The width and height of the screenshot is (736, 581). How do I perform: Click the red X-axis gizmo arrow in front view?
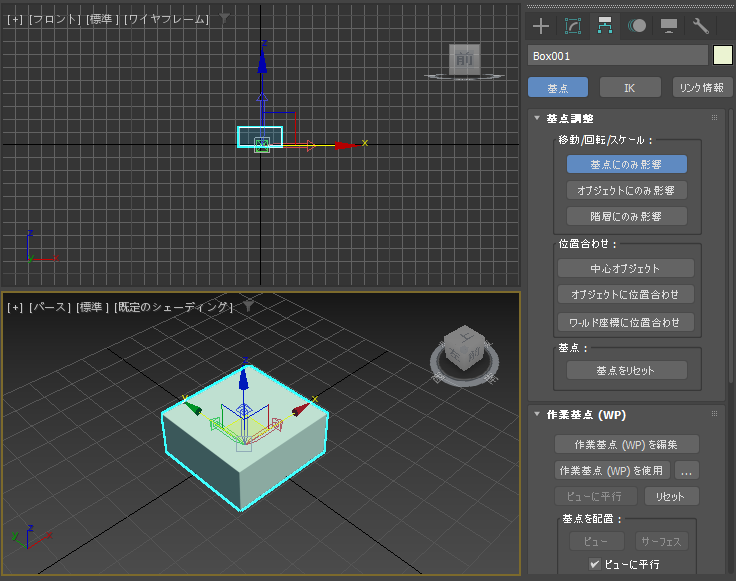point(347,145)
